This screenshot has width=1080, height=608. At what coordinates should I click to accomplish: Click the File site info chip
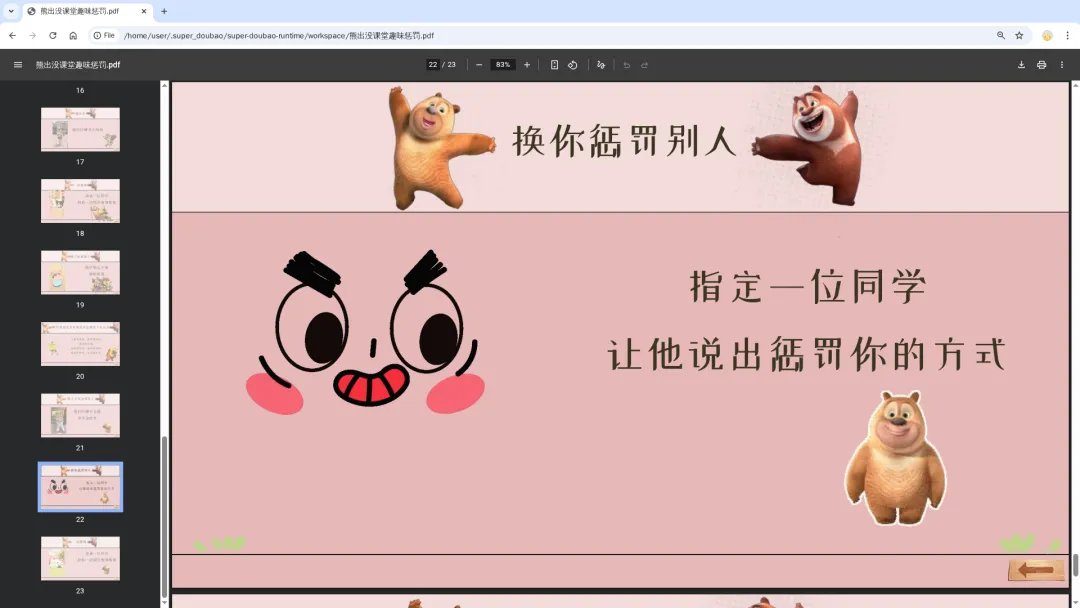(105, 35)
